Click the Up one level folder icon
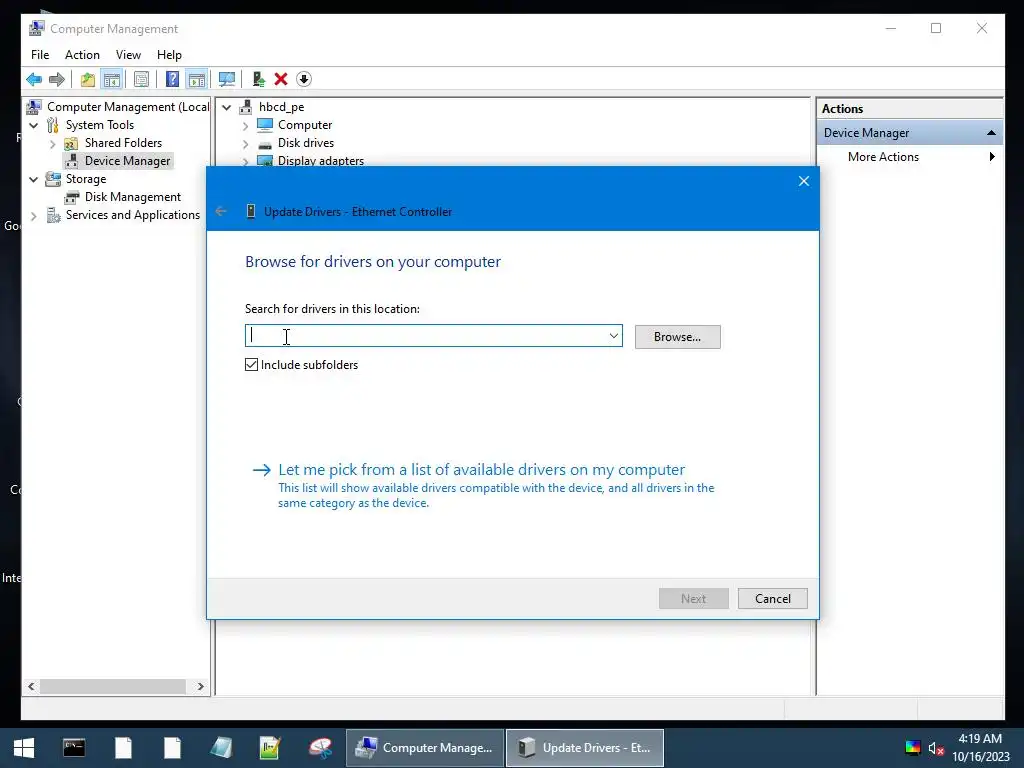 (88, 80)
